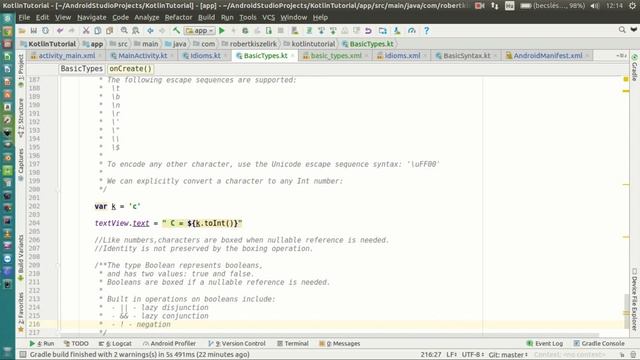Switch to the AndroidManifest.xml tab
640x360 pixels.
[548, 56]
